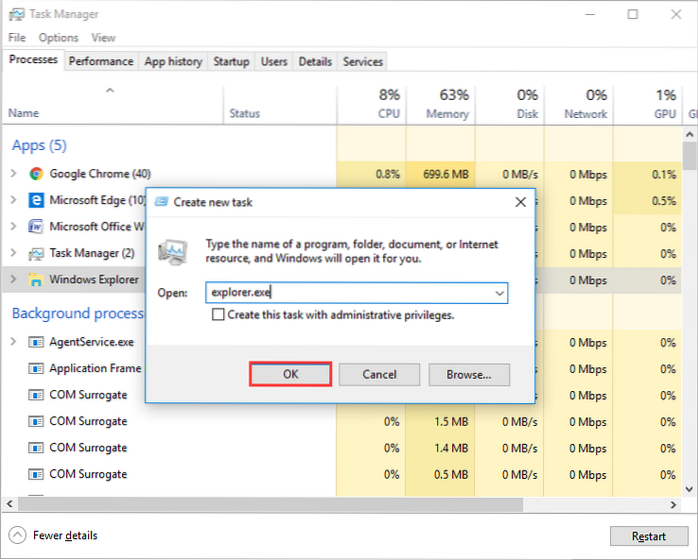This screenshot has height=560, width=698.
Task: Click the Microsoft Edge process icon
Action: click(37, 200)
